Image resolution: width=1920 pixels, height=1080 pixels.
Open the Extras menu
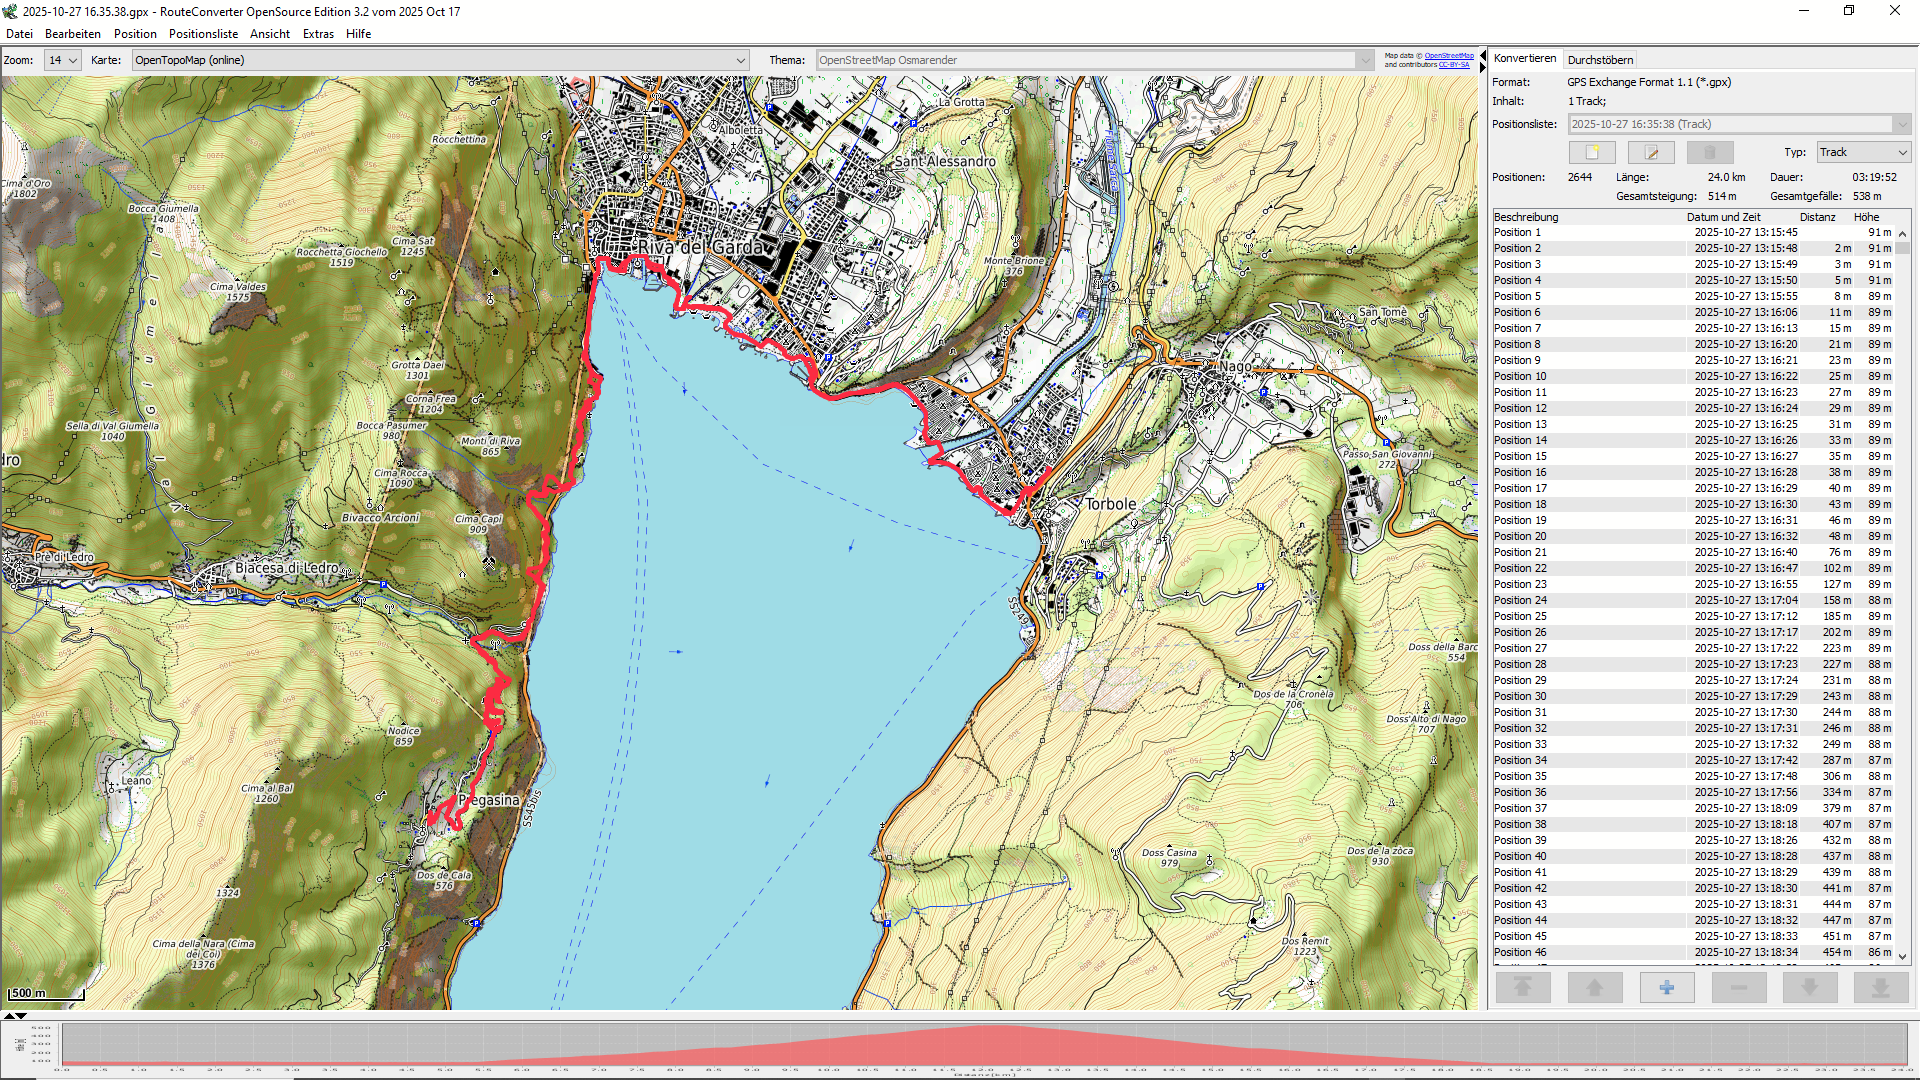[318, 34]
